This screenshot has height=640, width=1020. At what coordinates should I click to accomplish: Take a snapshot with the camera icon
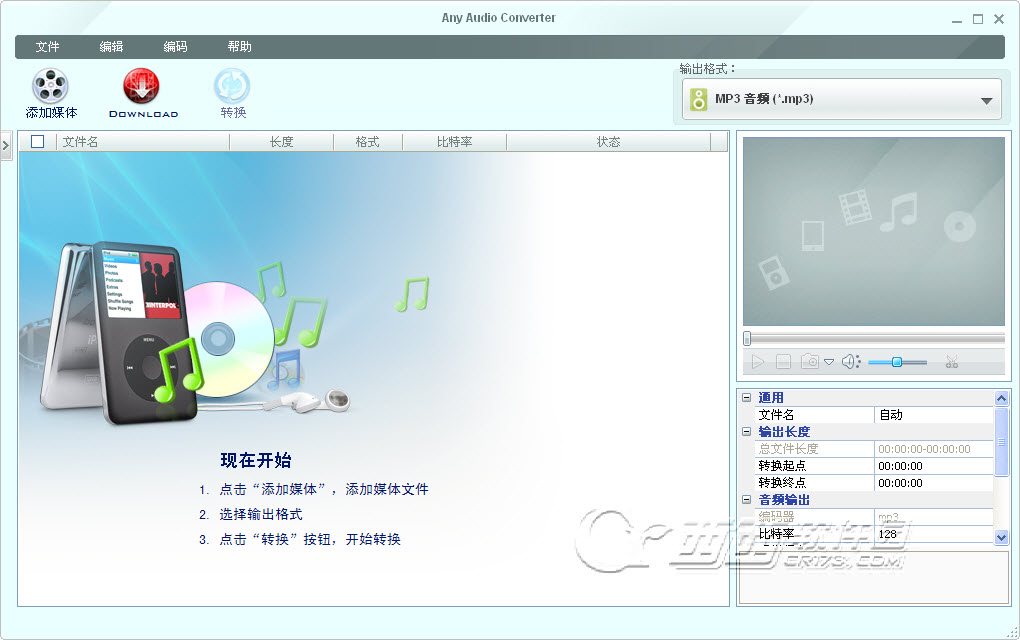point(810,361)
